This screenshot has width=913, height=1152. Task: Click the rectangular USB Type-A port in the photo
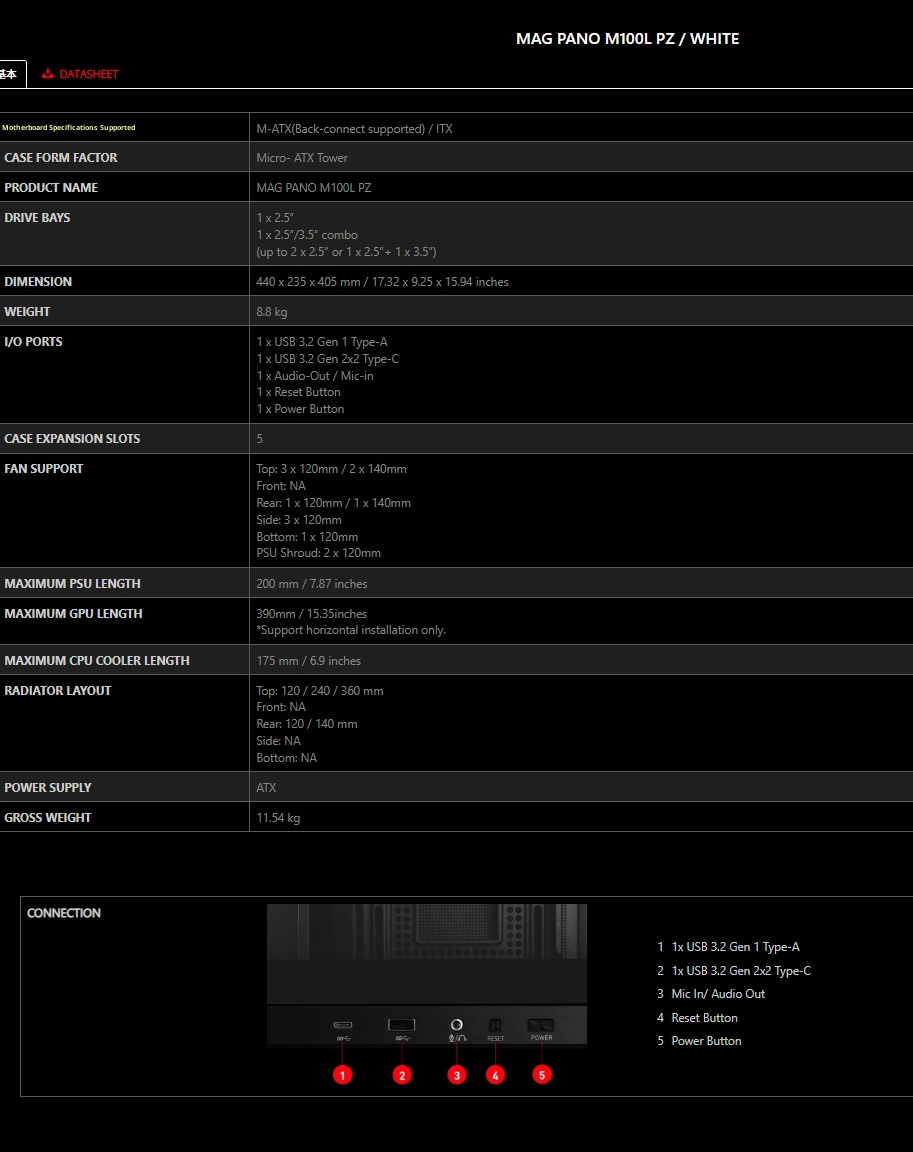pos(401,1024)
